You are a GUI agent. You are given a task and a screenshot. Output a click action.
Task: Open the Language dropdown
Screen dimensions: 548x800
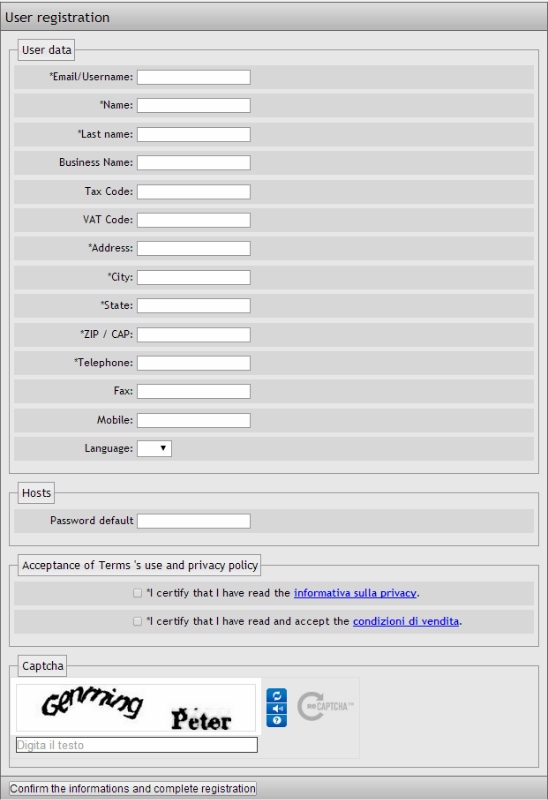155,448
